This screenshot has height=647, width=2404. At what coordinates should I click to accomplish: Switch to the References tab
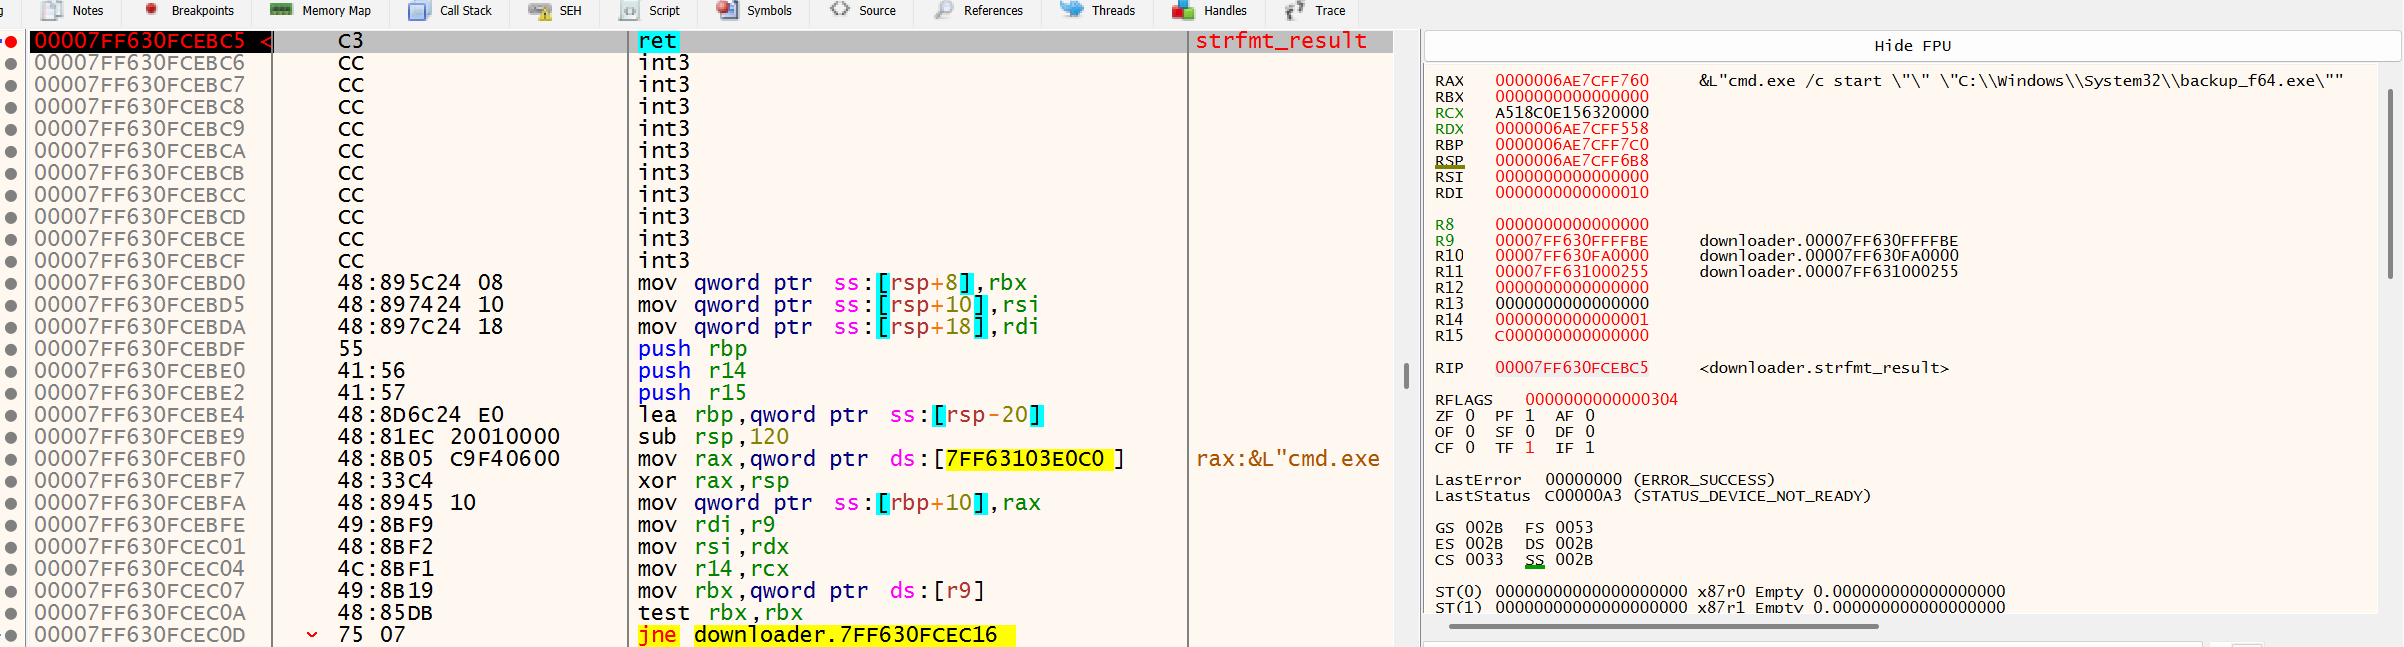pyautogui.click(x=979, y=11)
